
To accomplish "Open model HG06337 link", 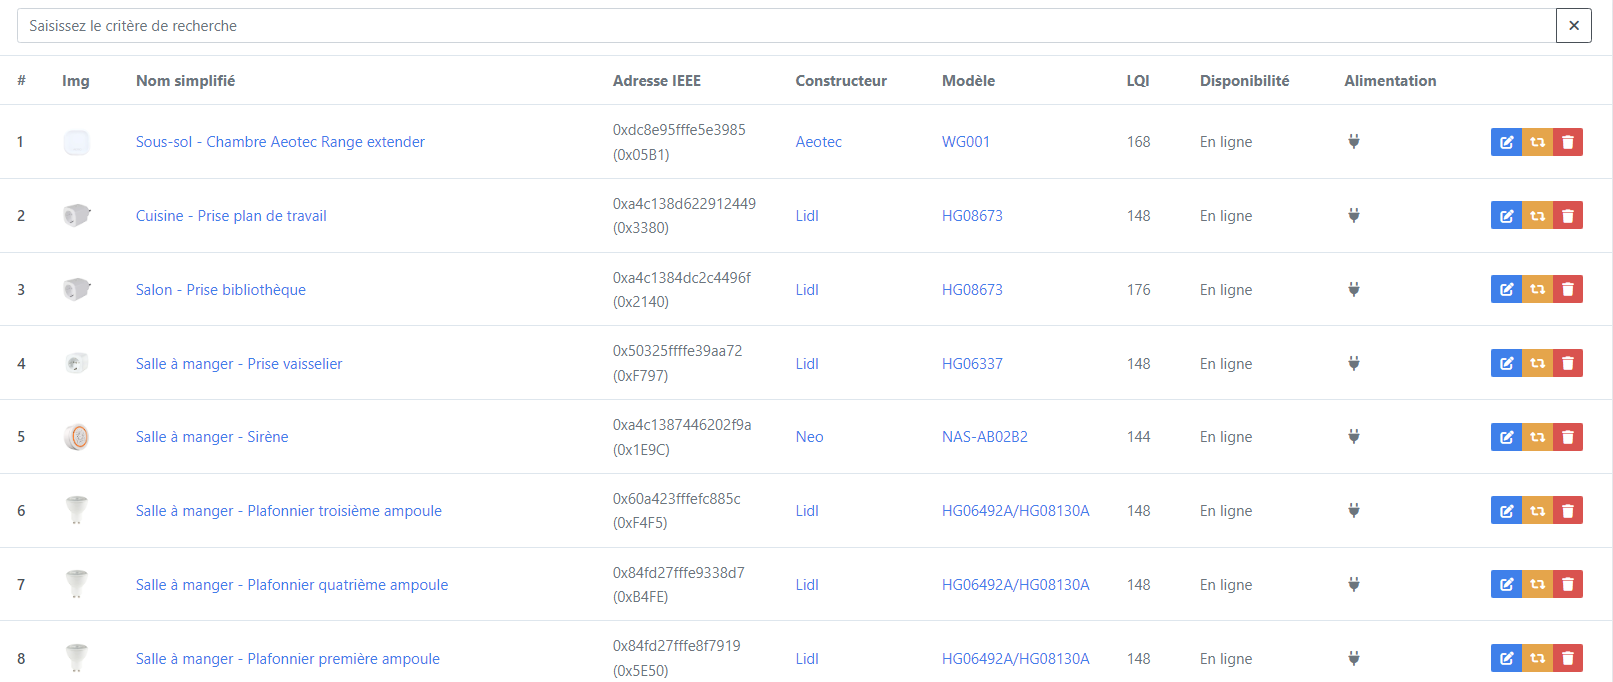I will pos(972,364).
